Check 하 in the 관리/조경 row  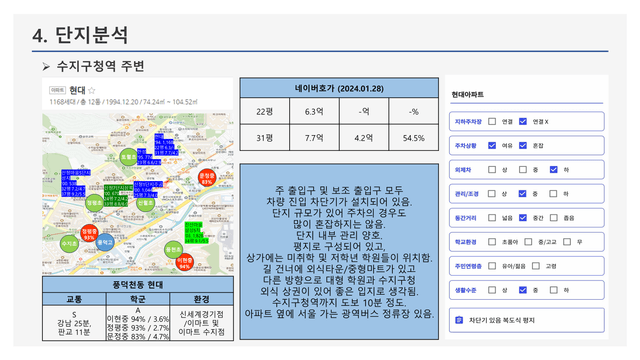tap(553, 193)
